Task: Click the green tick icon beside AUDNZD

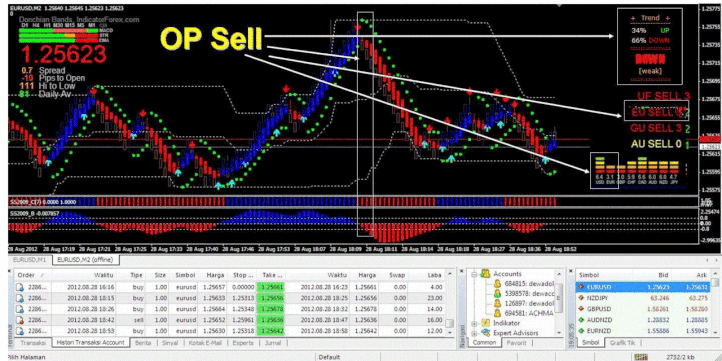Action: click(x=581, y=320)
